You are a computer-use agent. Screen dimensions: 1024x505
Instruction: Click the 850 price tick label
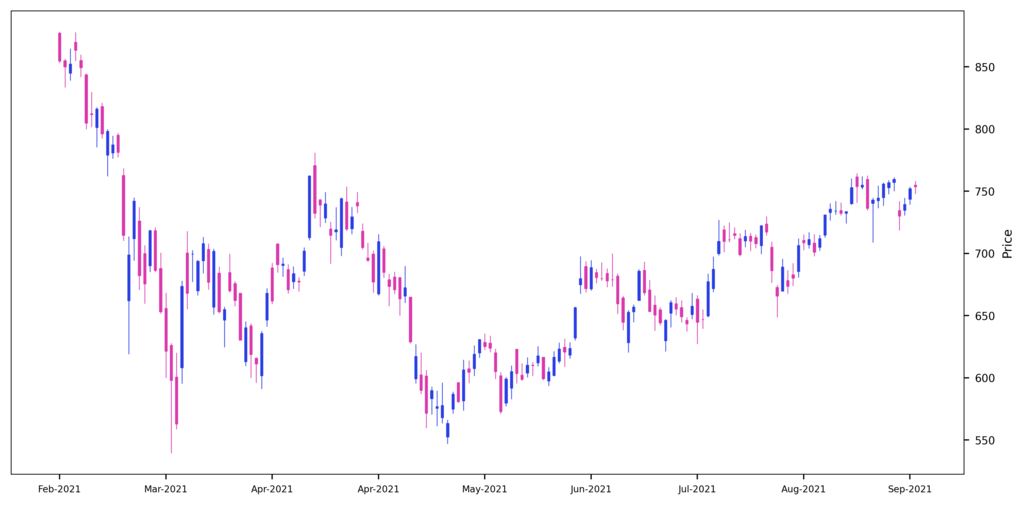tap(984, 68)
